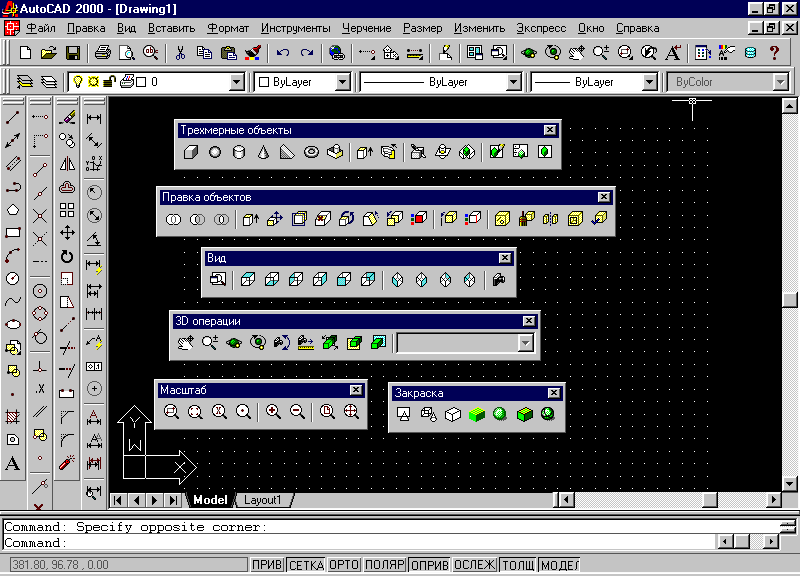Viewport: 800px width, 576px height.
Task: Toggle layer lightbulb on/off icon
Action: click(78, 82)
